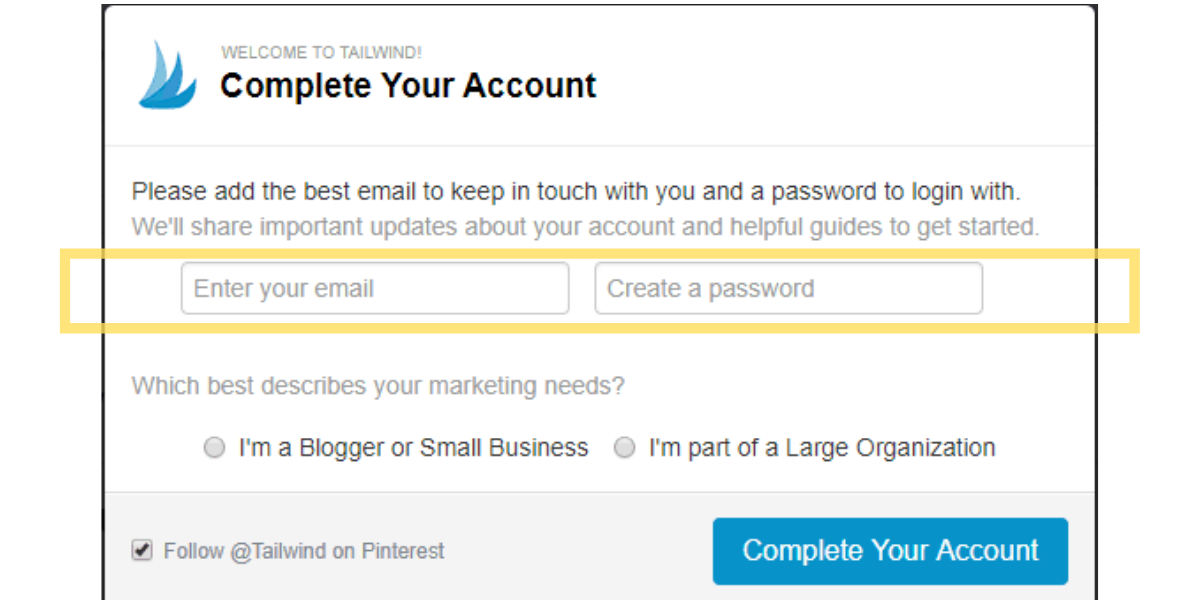Click the word 'Pinterest' in the footer
The image size is (1200, 600).
(403, 551)
